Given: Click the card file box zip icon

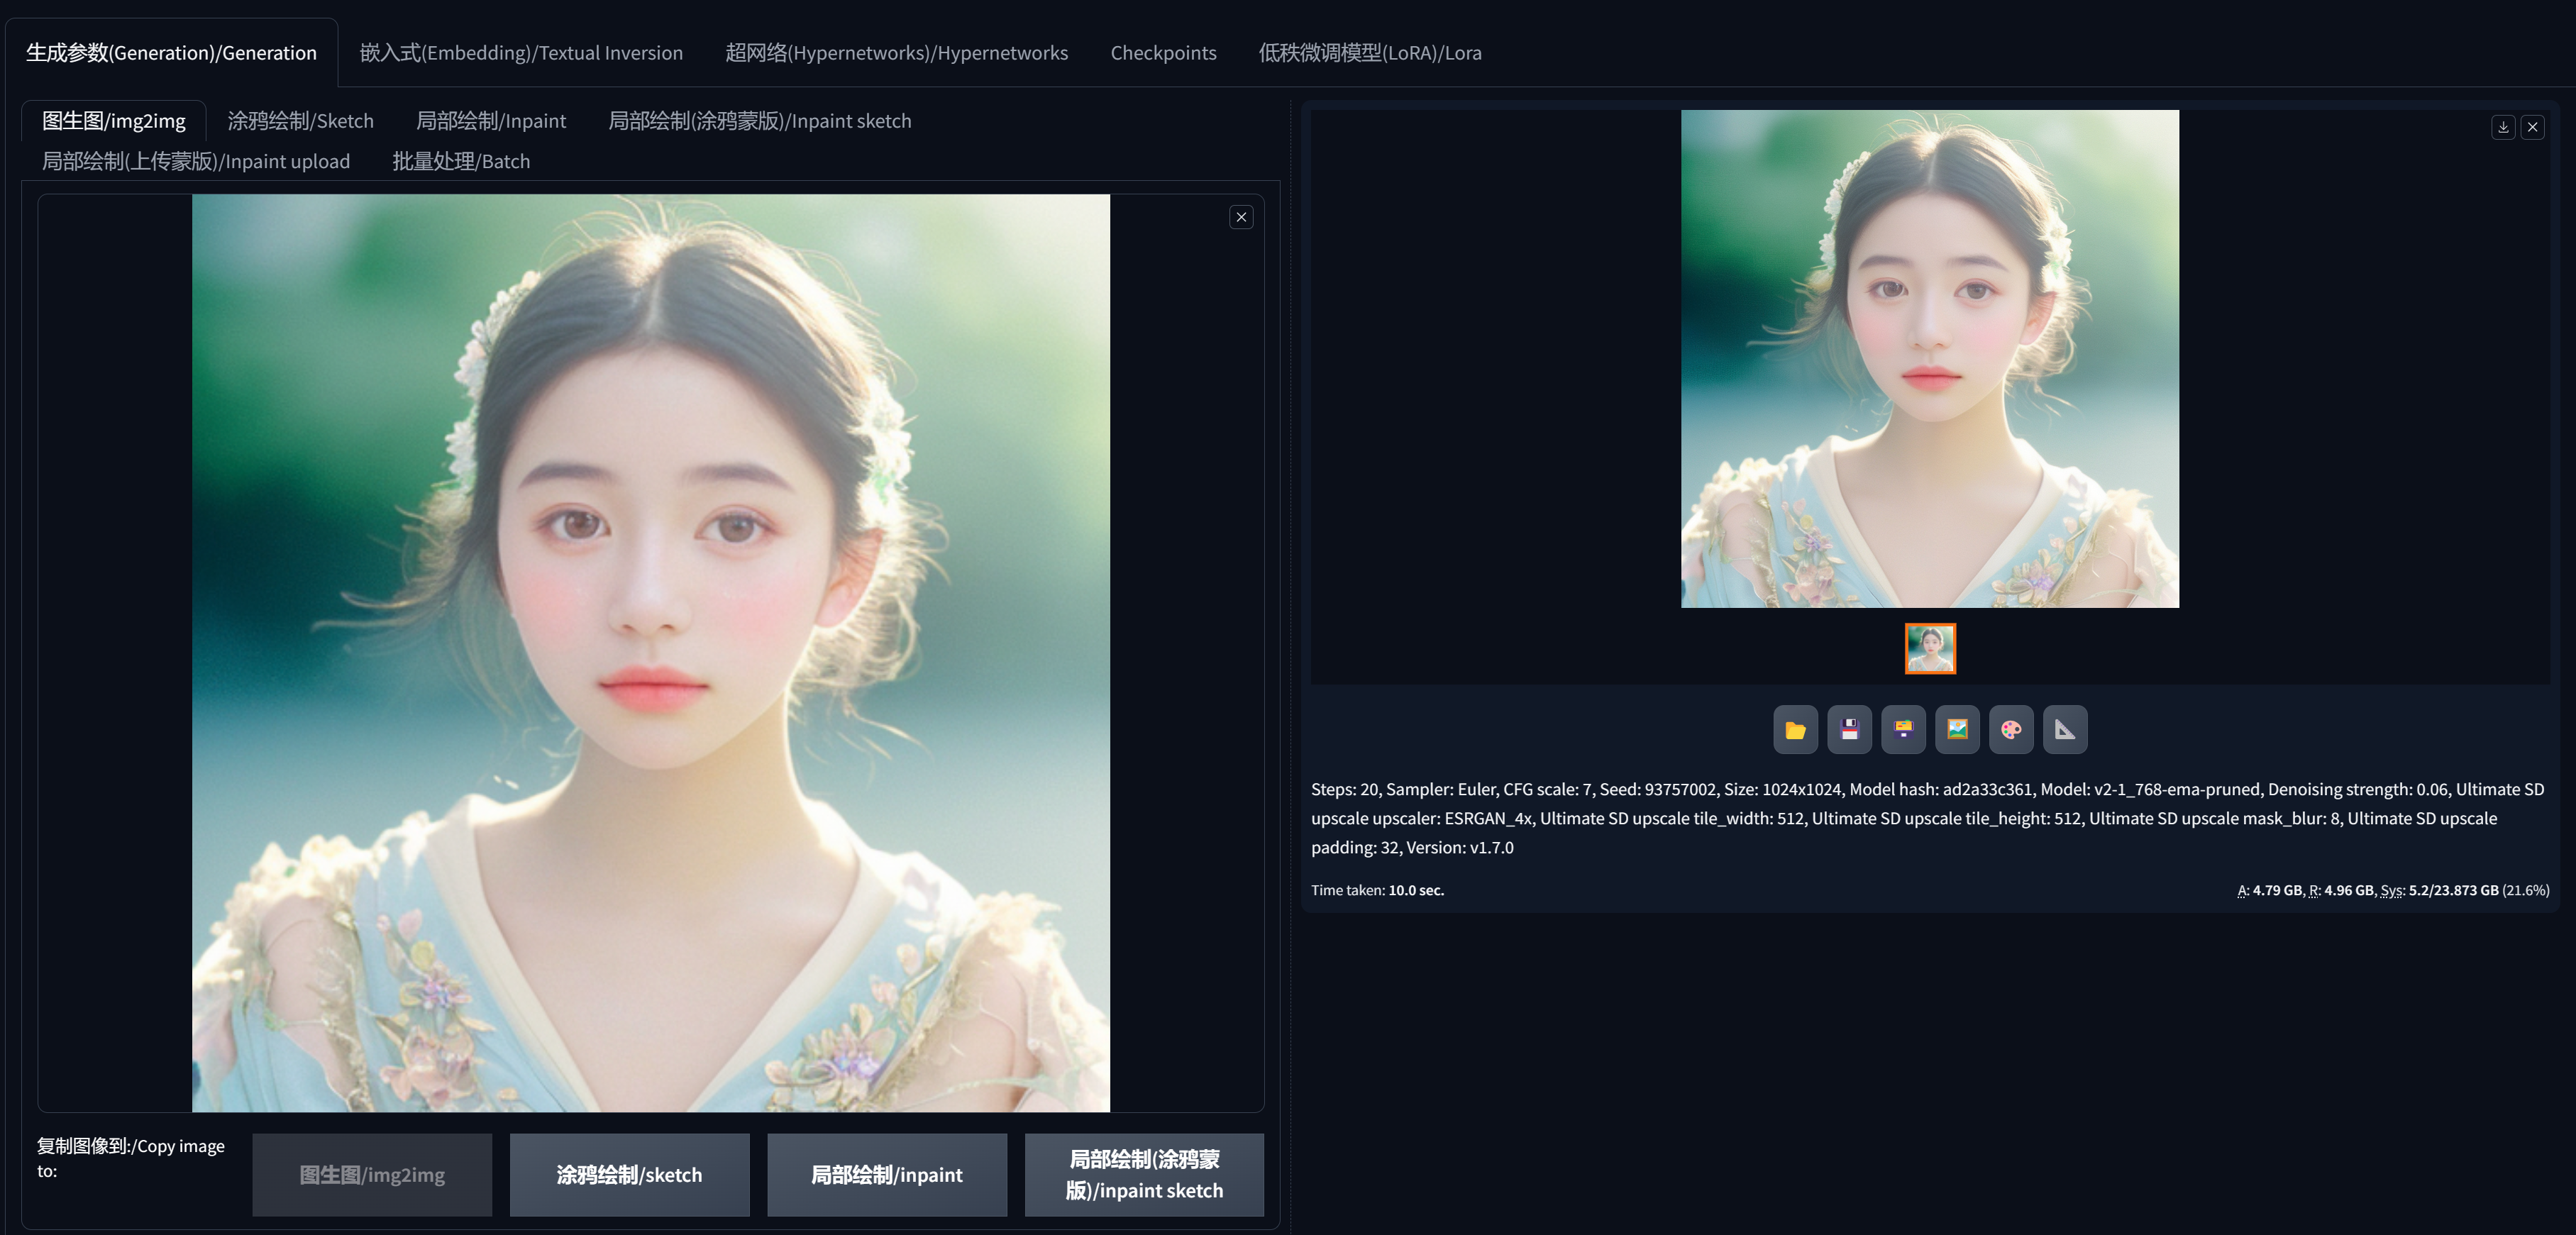Looking at the screenshot, I should [x=1903, y=730].
